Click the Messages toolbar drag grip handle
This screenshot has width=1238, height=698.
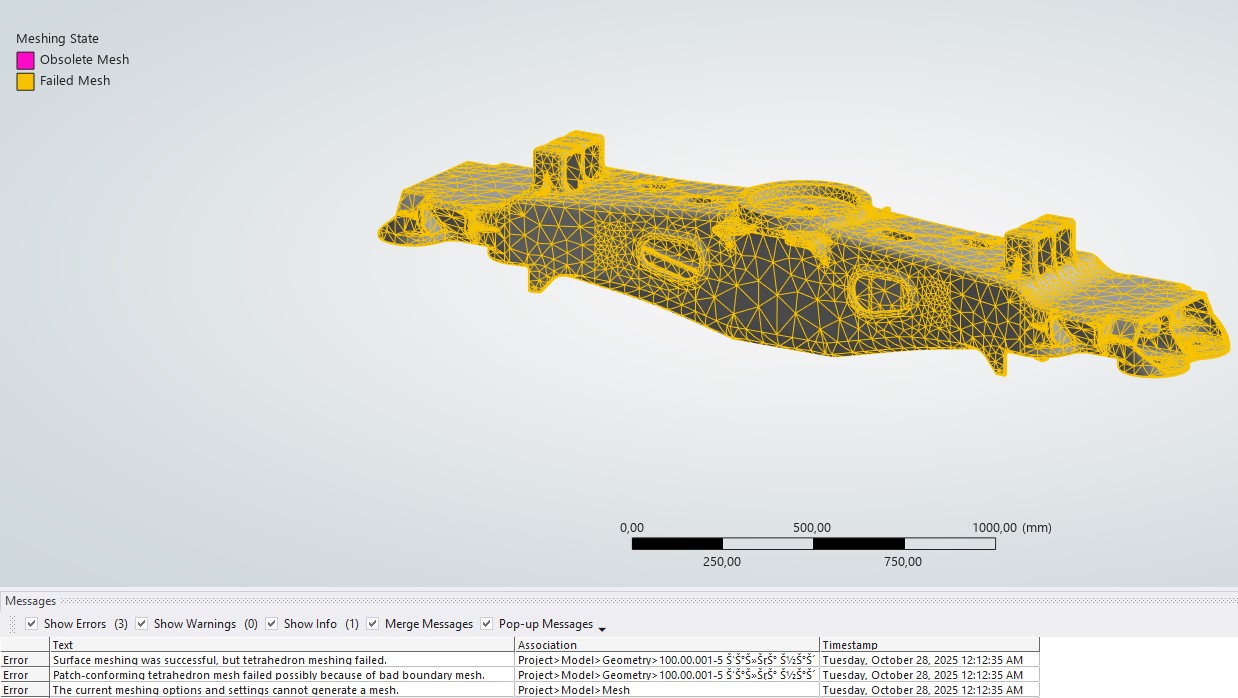tap(13, 624)
